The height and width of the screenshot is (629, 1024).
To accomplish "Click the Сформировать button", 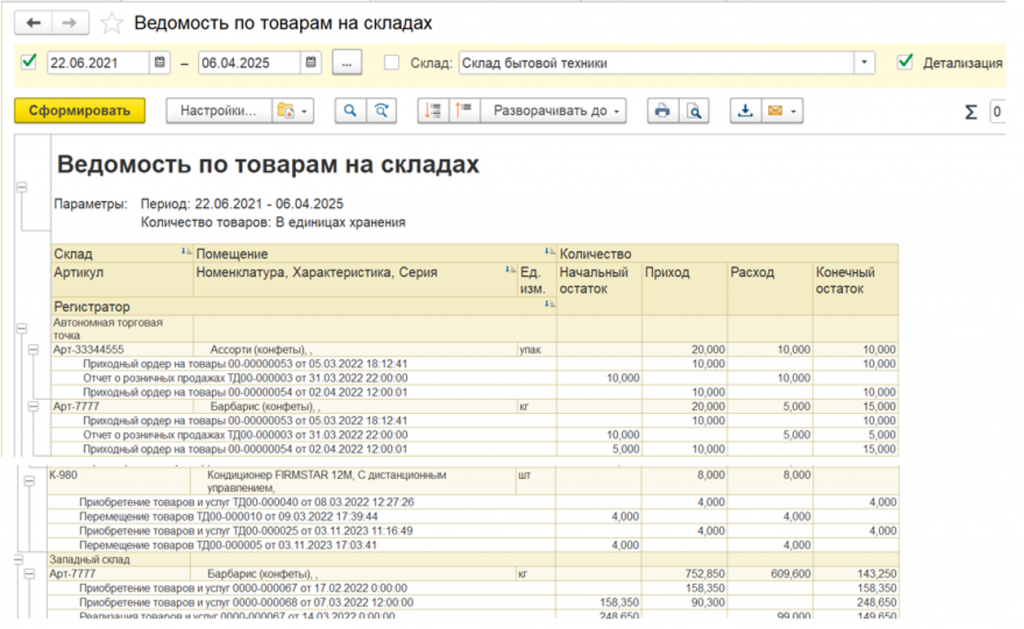I will pos(80,111).
